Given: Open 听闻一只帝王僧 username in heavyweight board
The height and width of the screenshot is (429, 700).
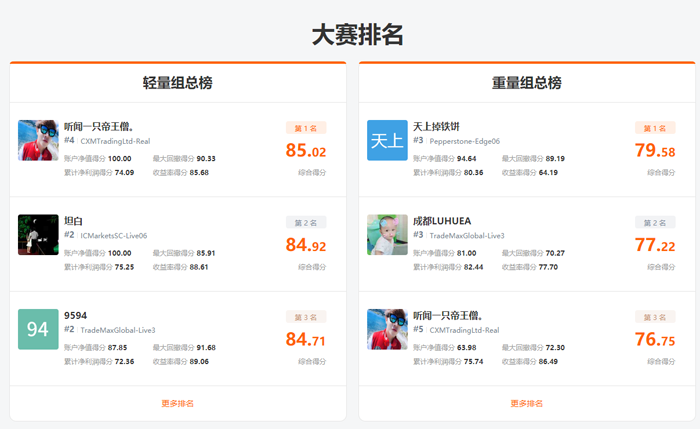Looking at the screenshot, I should point(448,316).
